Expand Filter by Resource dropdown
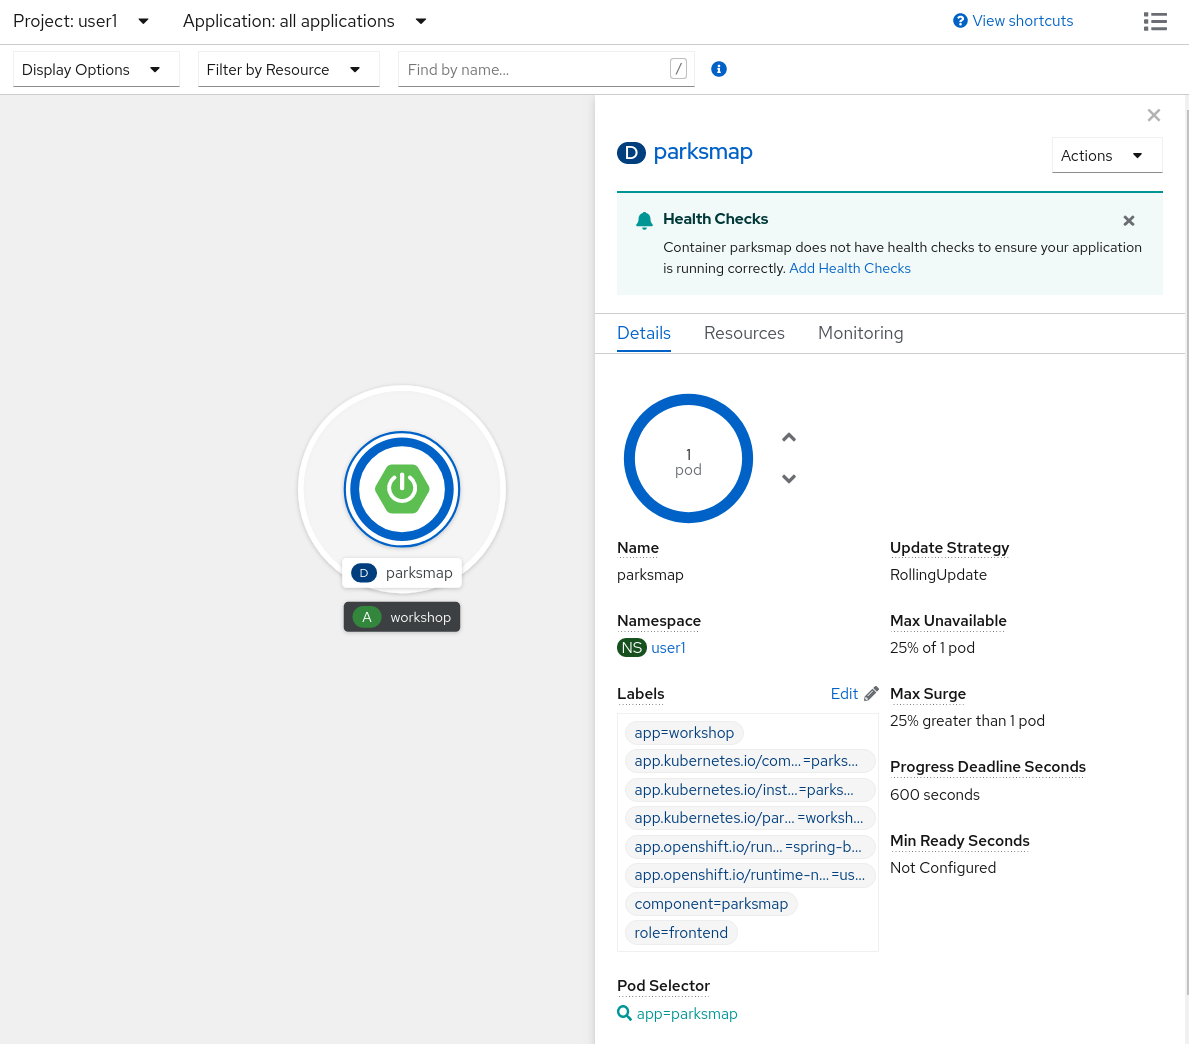Viewport: 1189px width, 1044px height. click(288, 69)
